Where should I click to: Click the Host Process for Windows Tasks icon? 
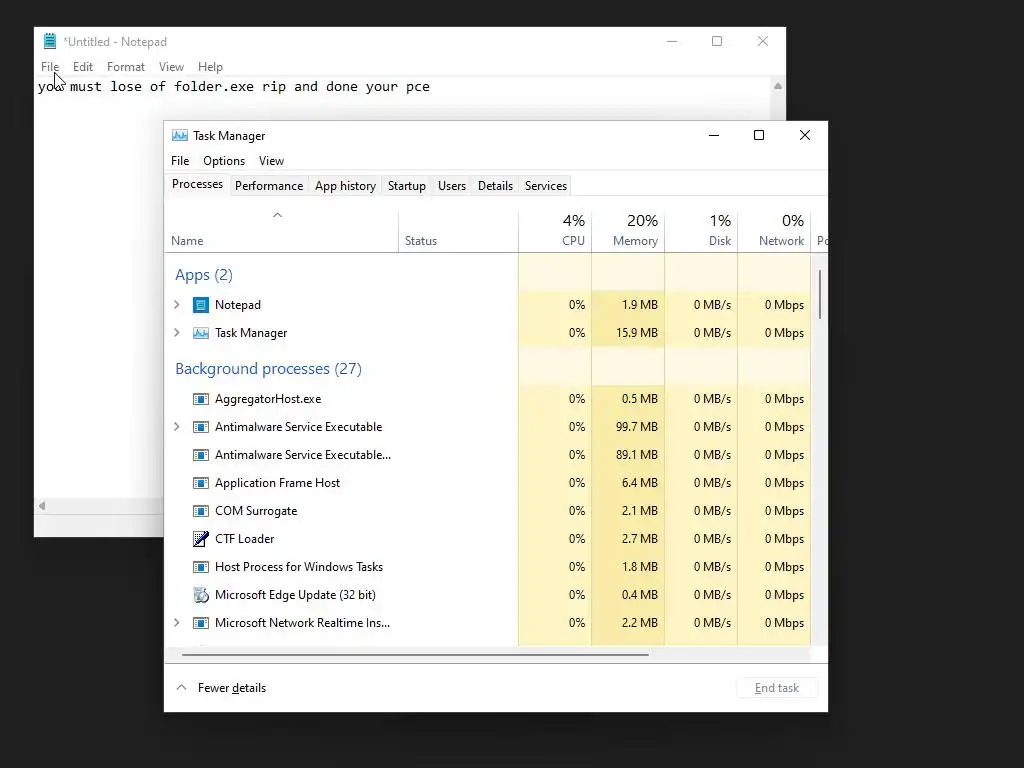coord(200,567)
